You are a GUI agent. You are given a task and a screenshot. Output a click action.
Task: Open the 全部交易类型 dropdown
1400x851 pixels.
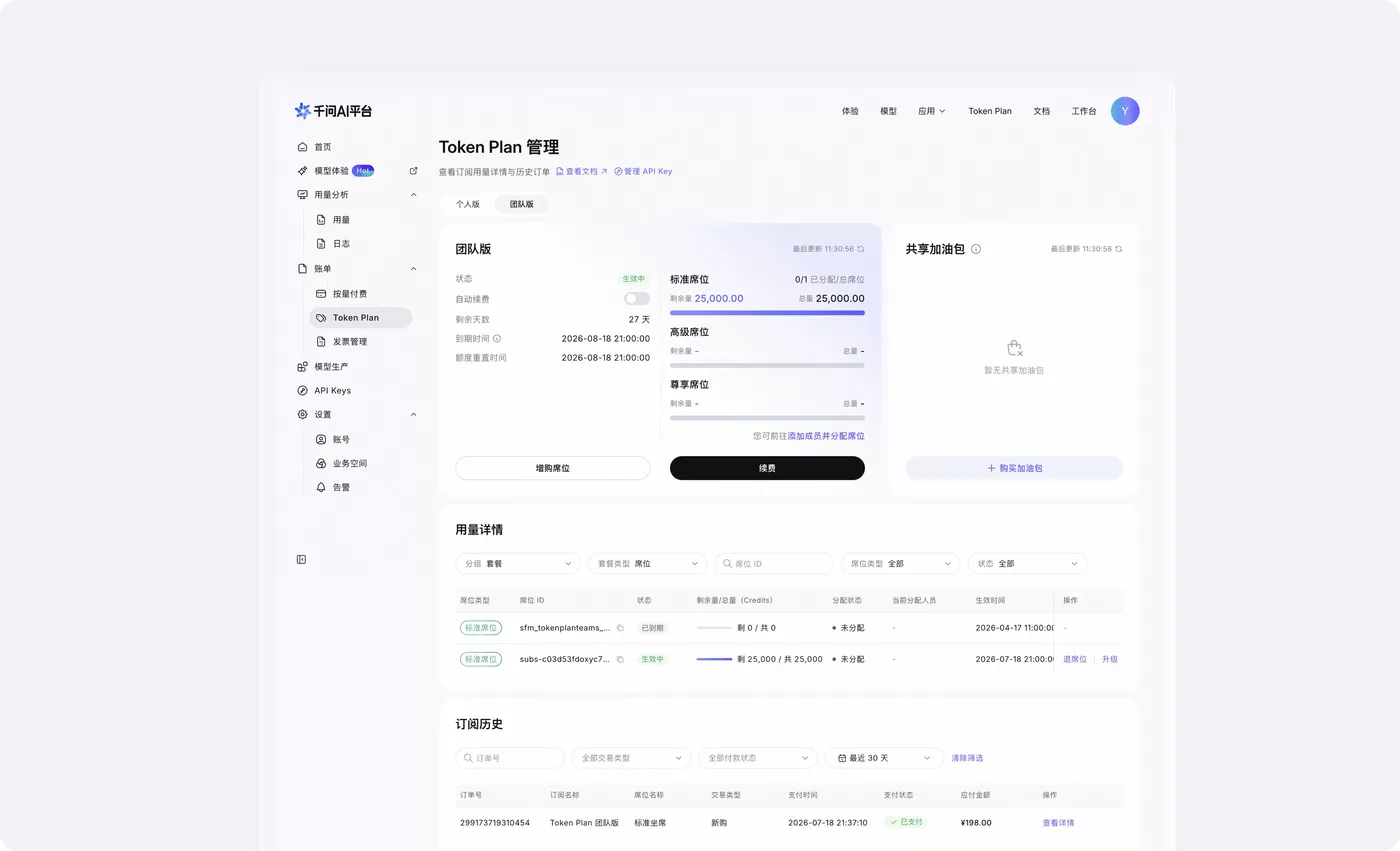pyautogui.click(x=631, y=758)
